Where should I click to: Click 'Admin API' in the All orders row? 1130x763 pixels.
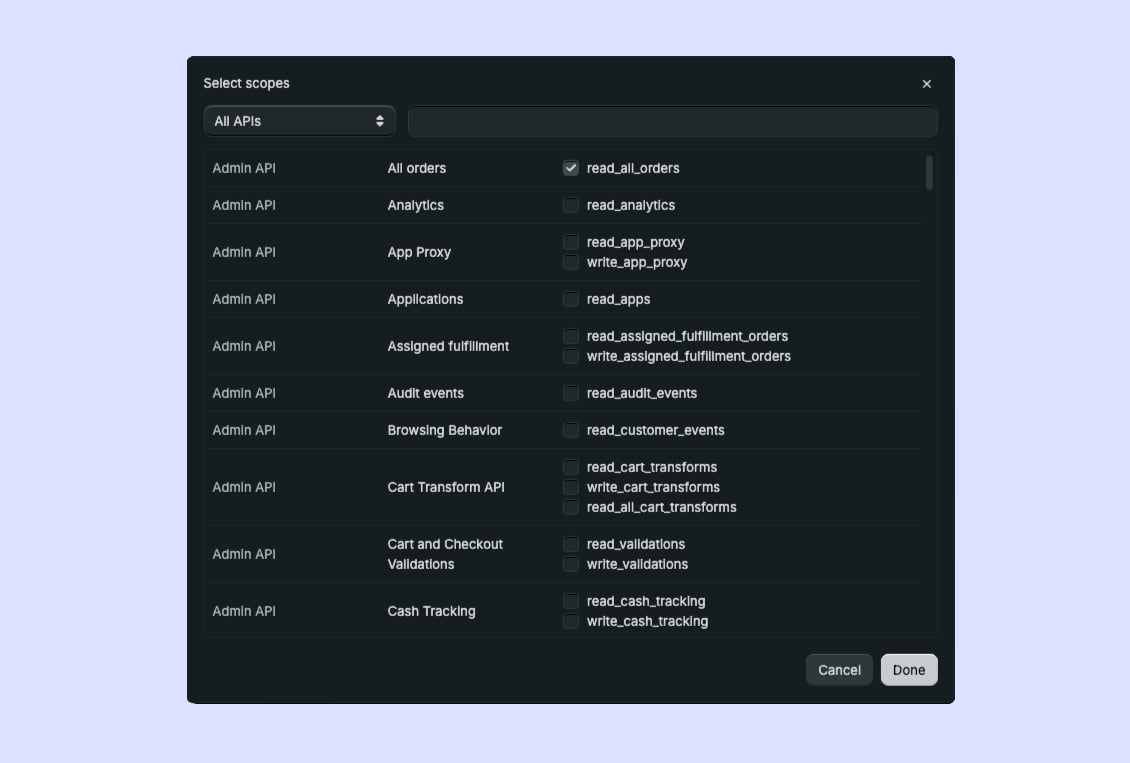coord(244,169)
